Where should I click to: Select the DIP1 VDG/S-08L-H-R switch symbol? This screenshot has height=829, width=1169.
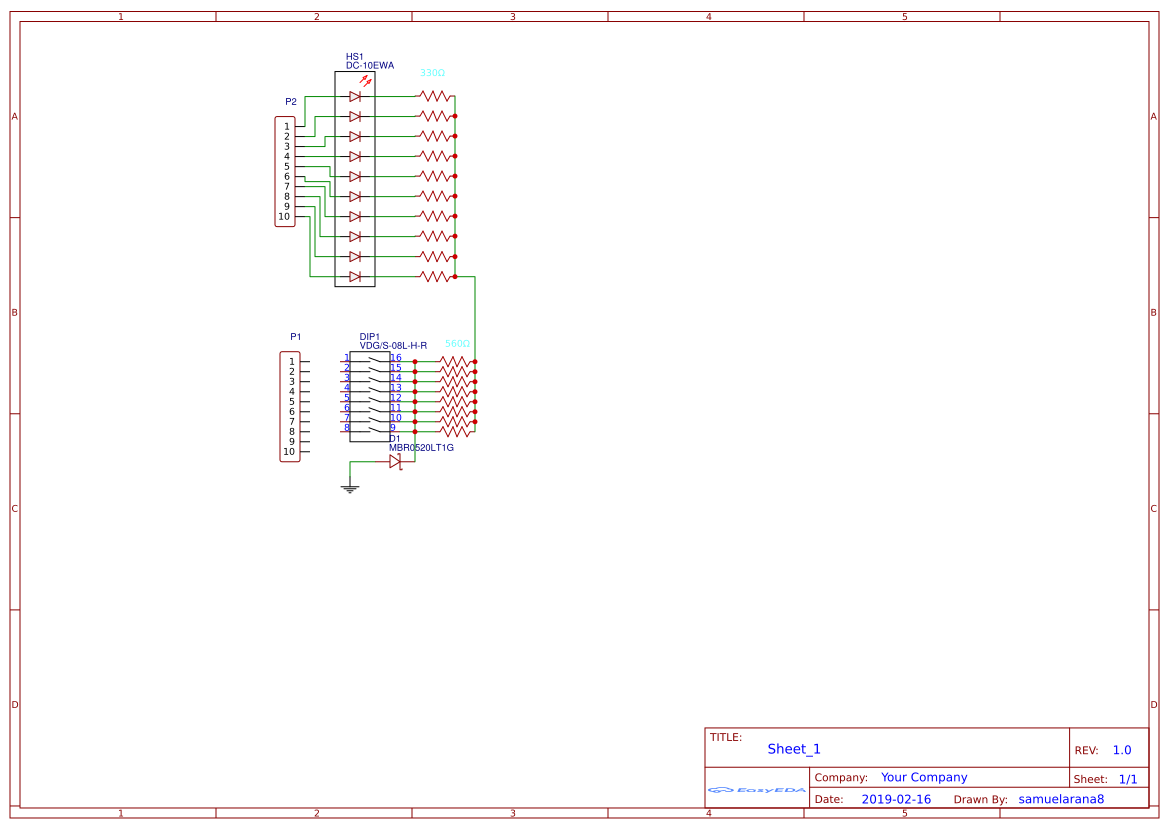click(x=370, y=395)
